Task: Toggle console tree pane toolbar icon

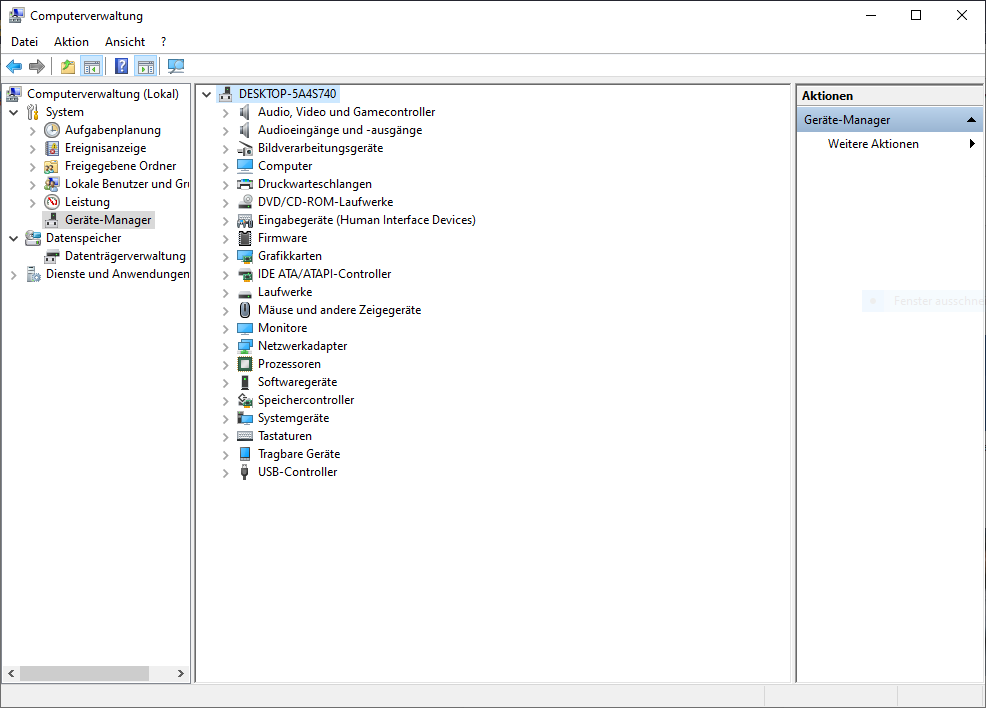Action: pos(92,66)
